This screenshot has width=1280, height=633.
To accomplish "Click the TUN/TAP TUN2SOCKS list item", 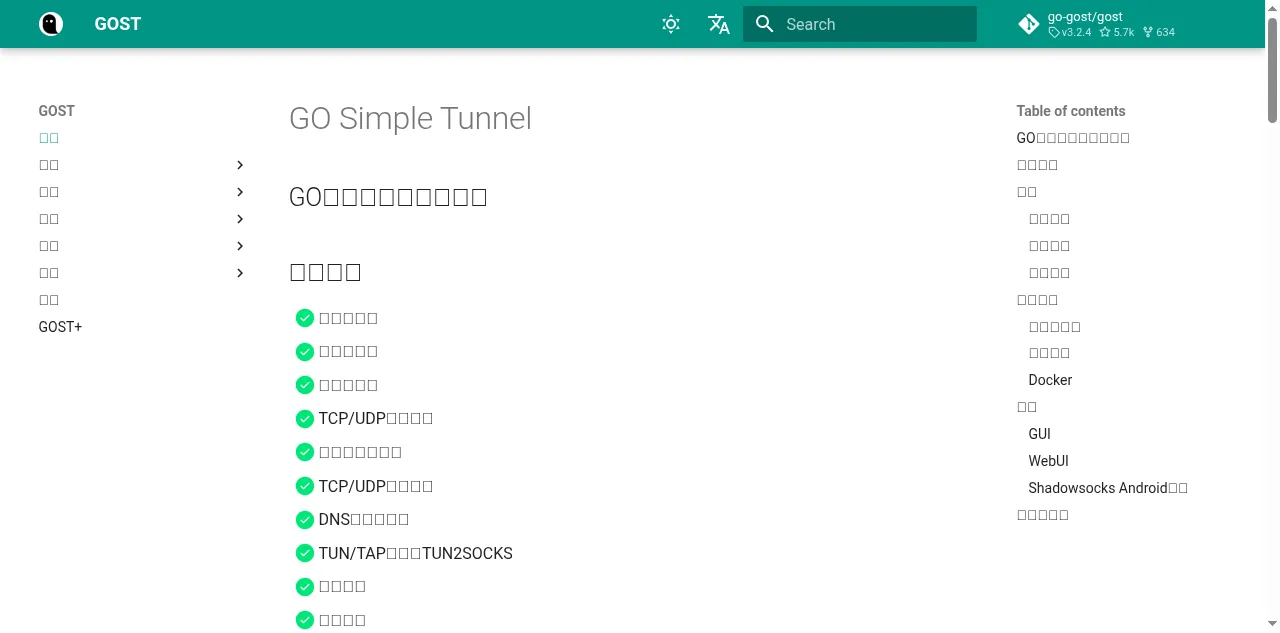I will click(416, 553).
